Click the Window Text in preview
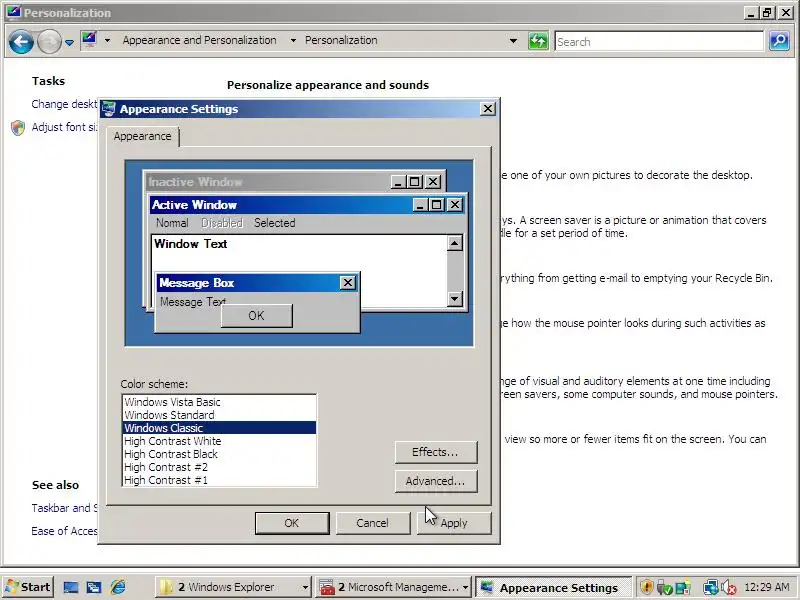Viewport: 800px width, 600px height. point(191,244)
